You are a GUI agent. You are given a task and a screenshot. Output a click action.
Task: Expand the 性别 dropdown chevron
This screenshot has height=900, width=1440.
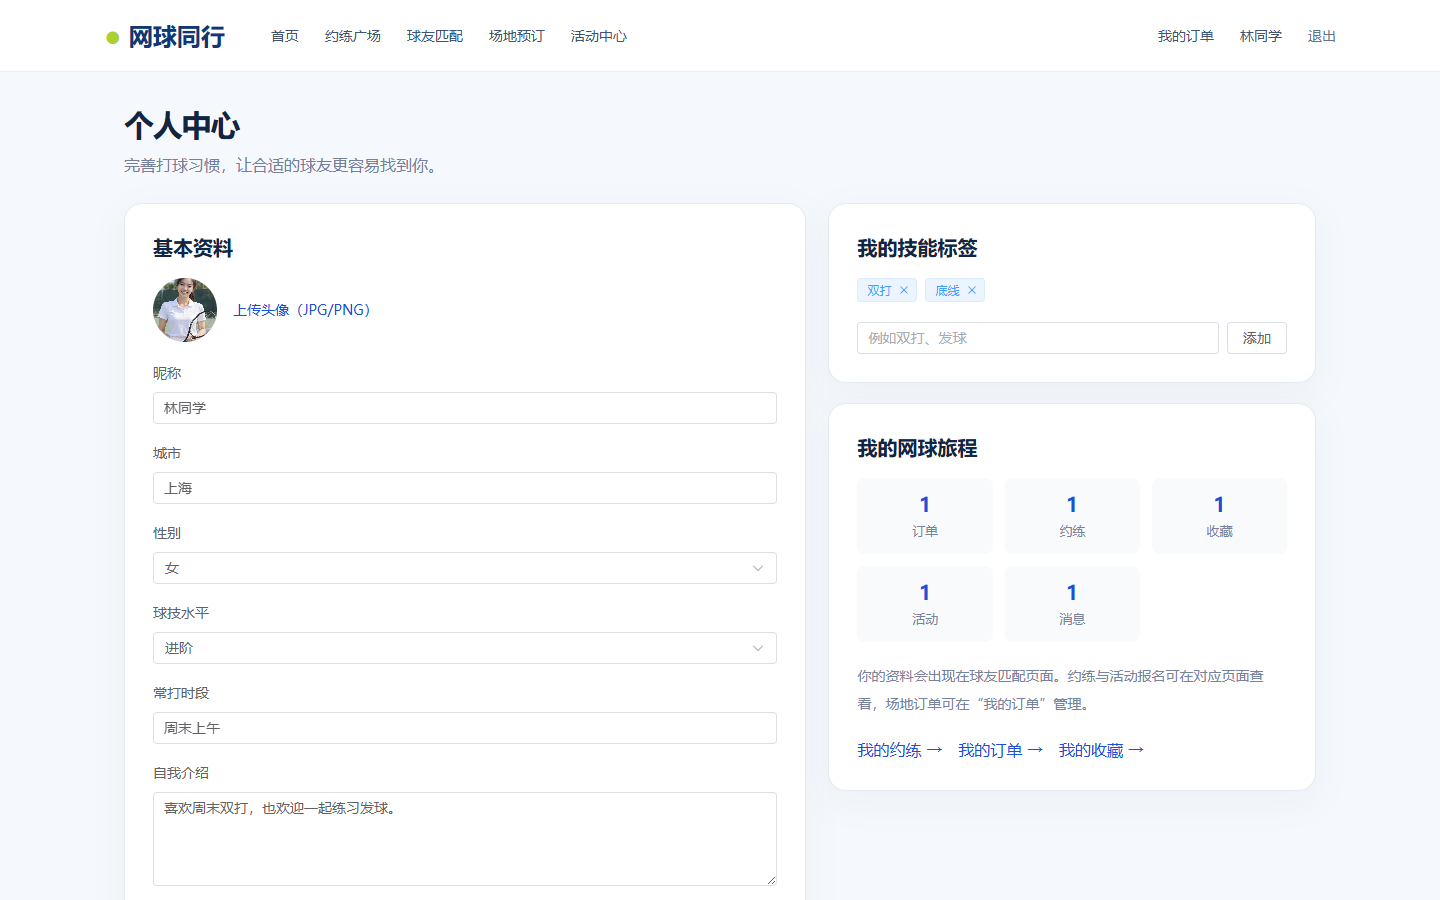[x=758, y=568]
